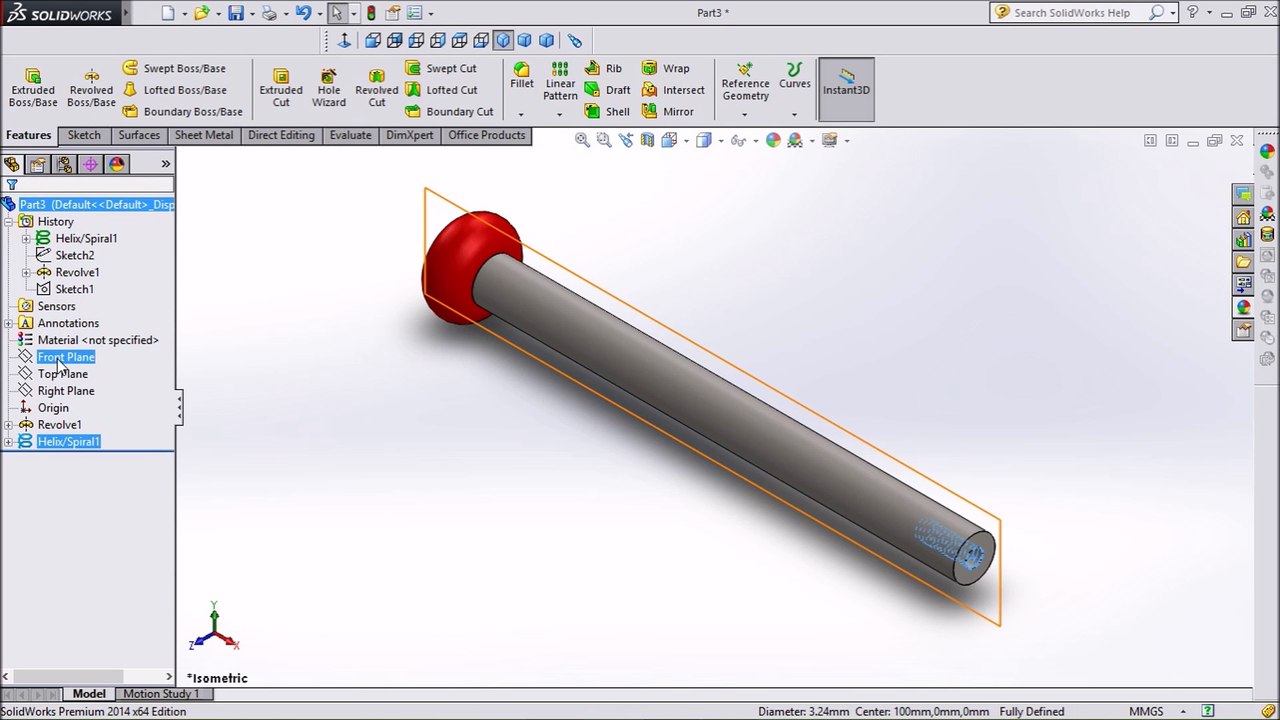Open the Reference Geometry tool
Image resolution: width=1280 pixels, height=720 pixels.
click(x=745, y=82)
